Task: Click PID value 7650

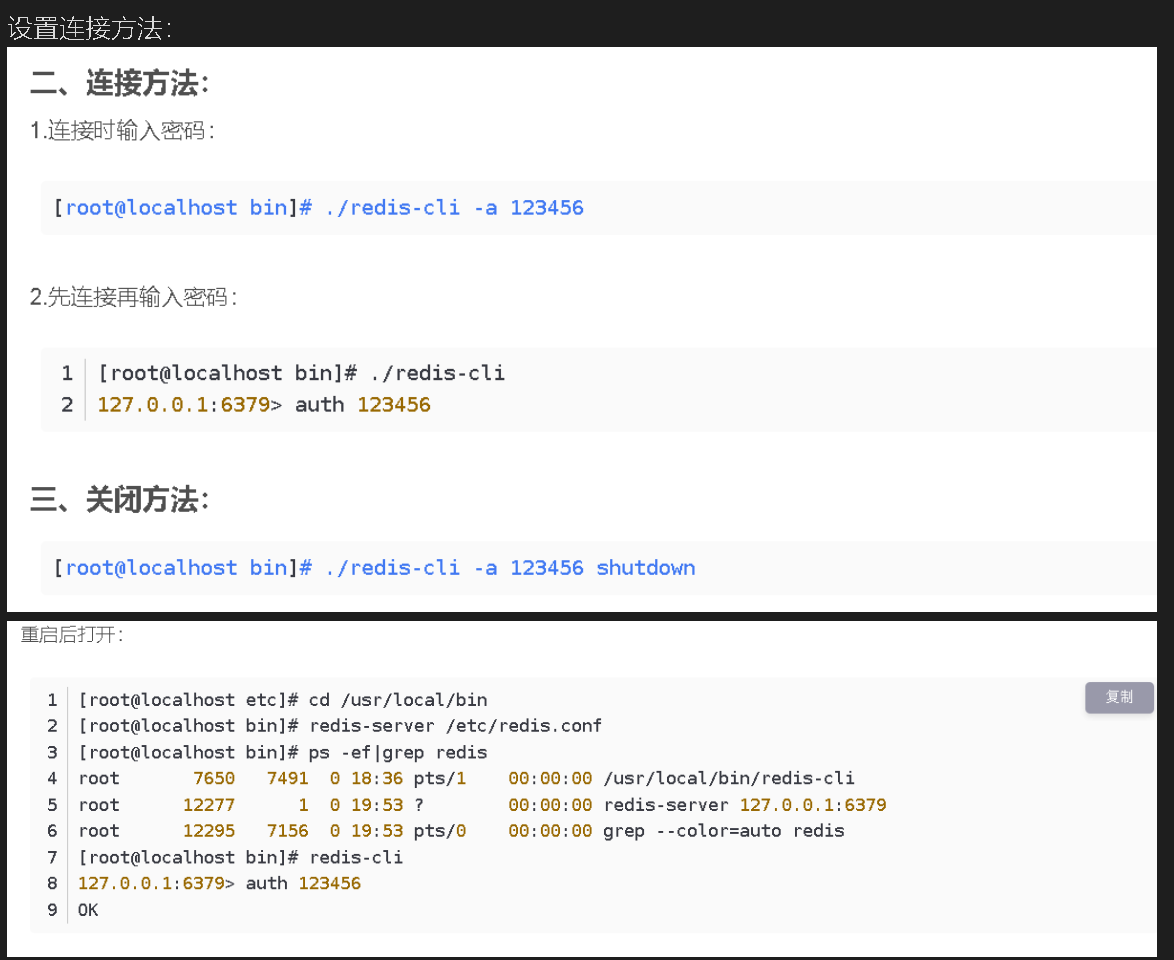Action: click(214, 778)
